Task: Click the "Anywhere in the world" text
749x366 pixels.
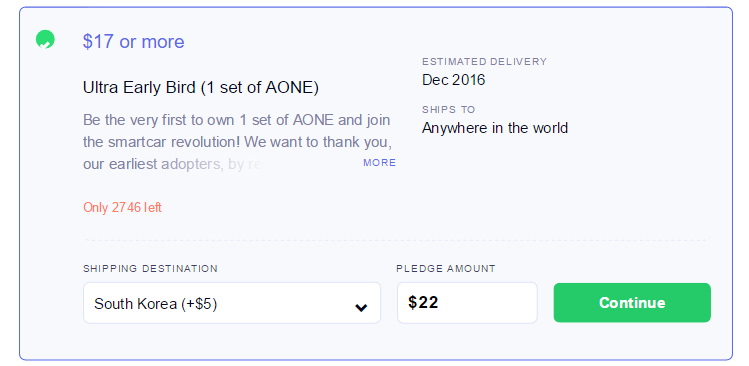Action: (x=495, y=128)
